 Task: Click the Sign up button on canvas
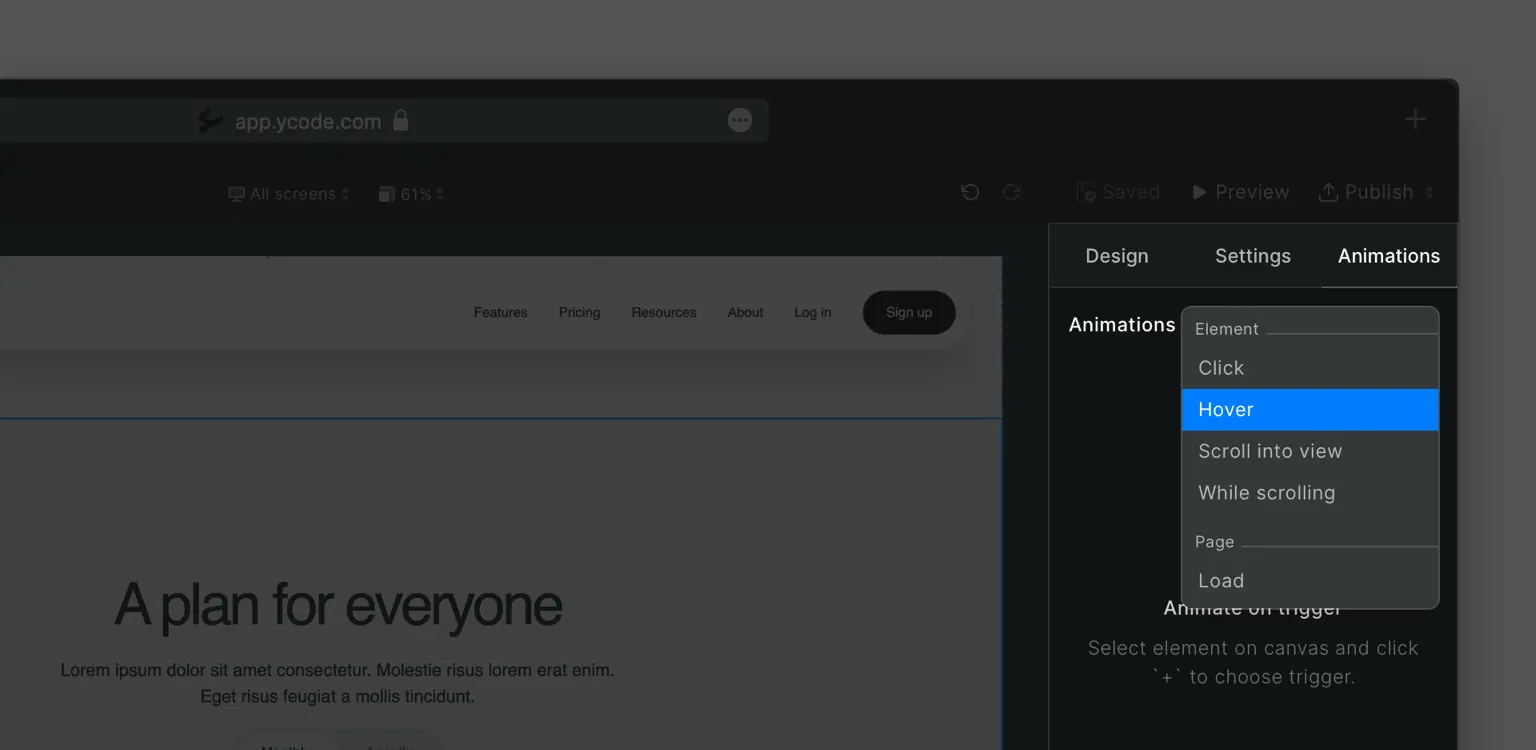[x=909, y=312]
